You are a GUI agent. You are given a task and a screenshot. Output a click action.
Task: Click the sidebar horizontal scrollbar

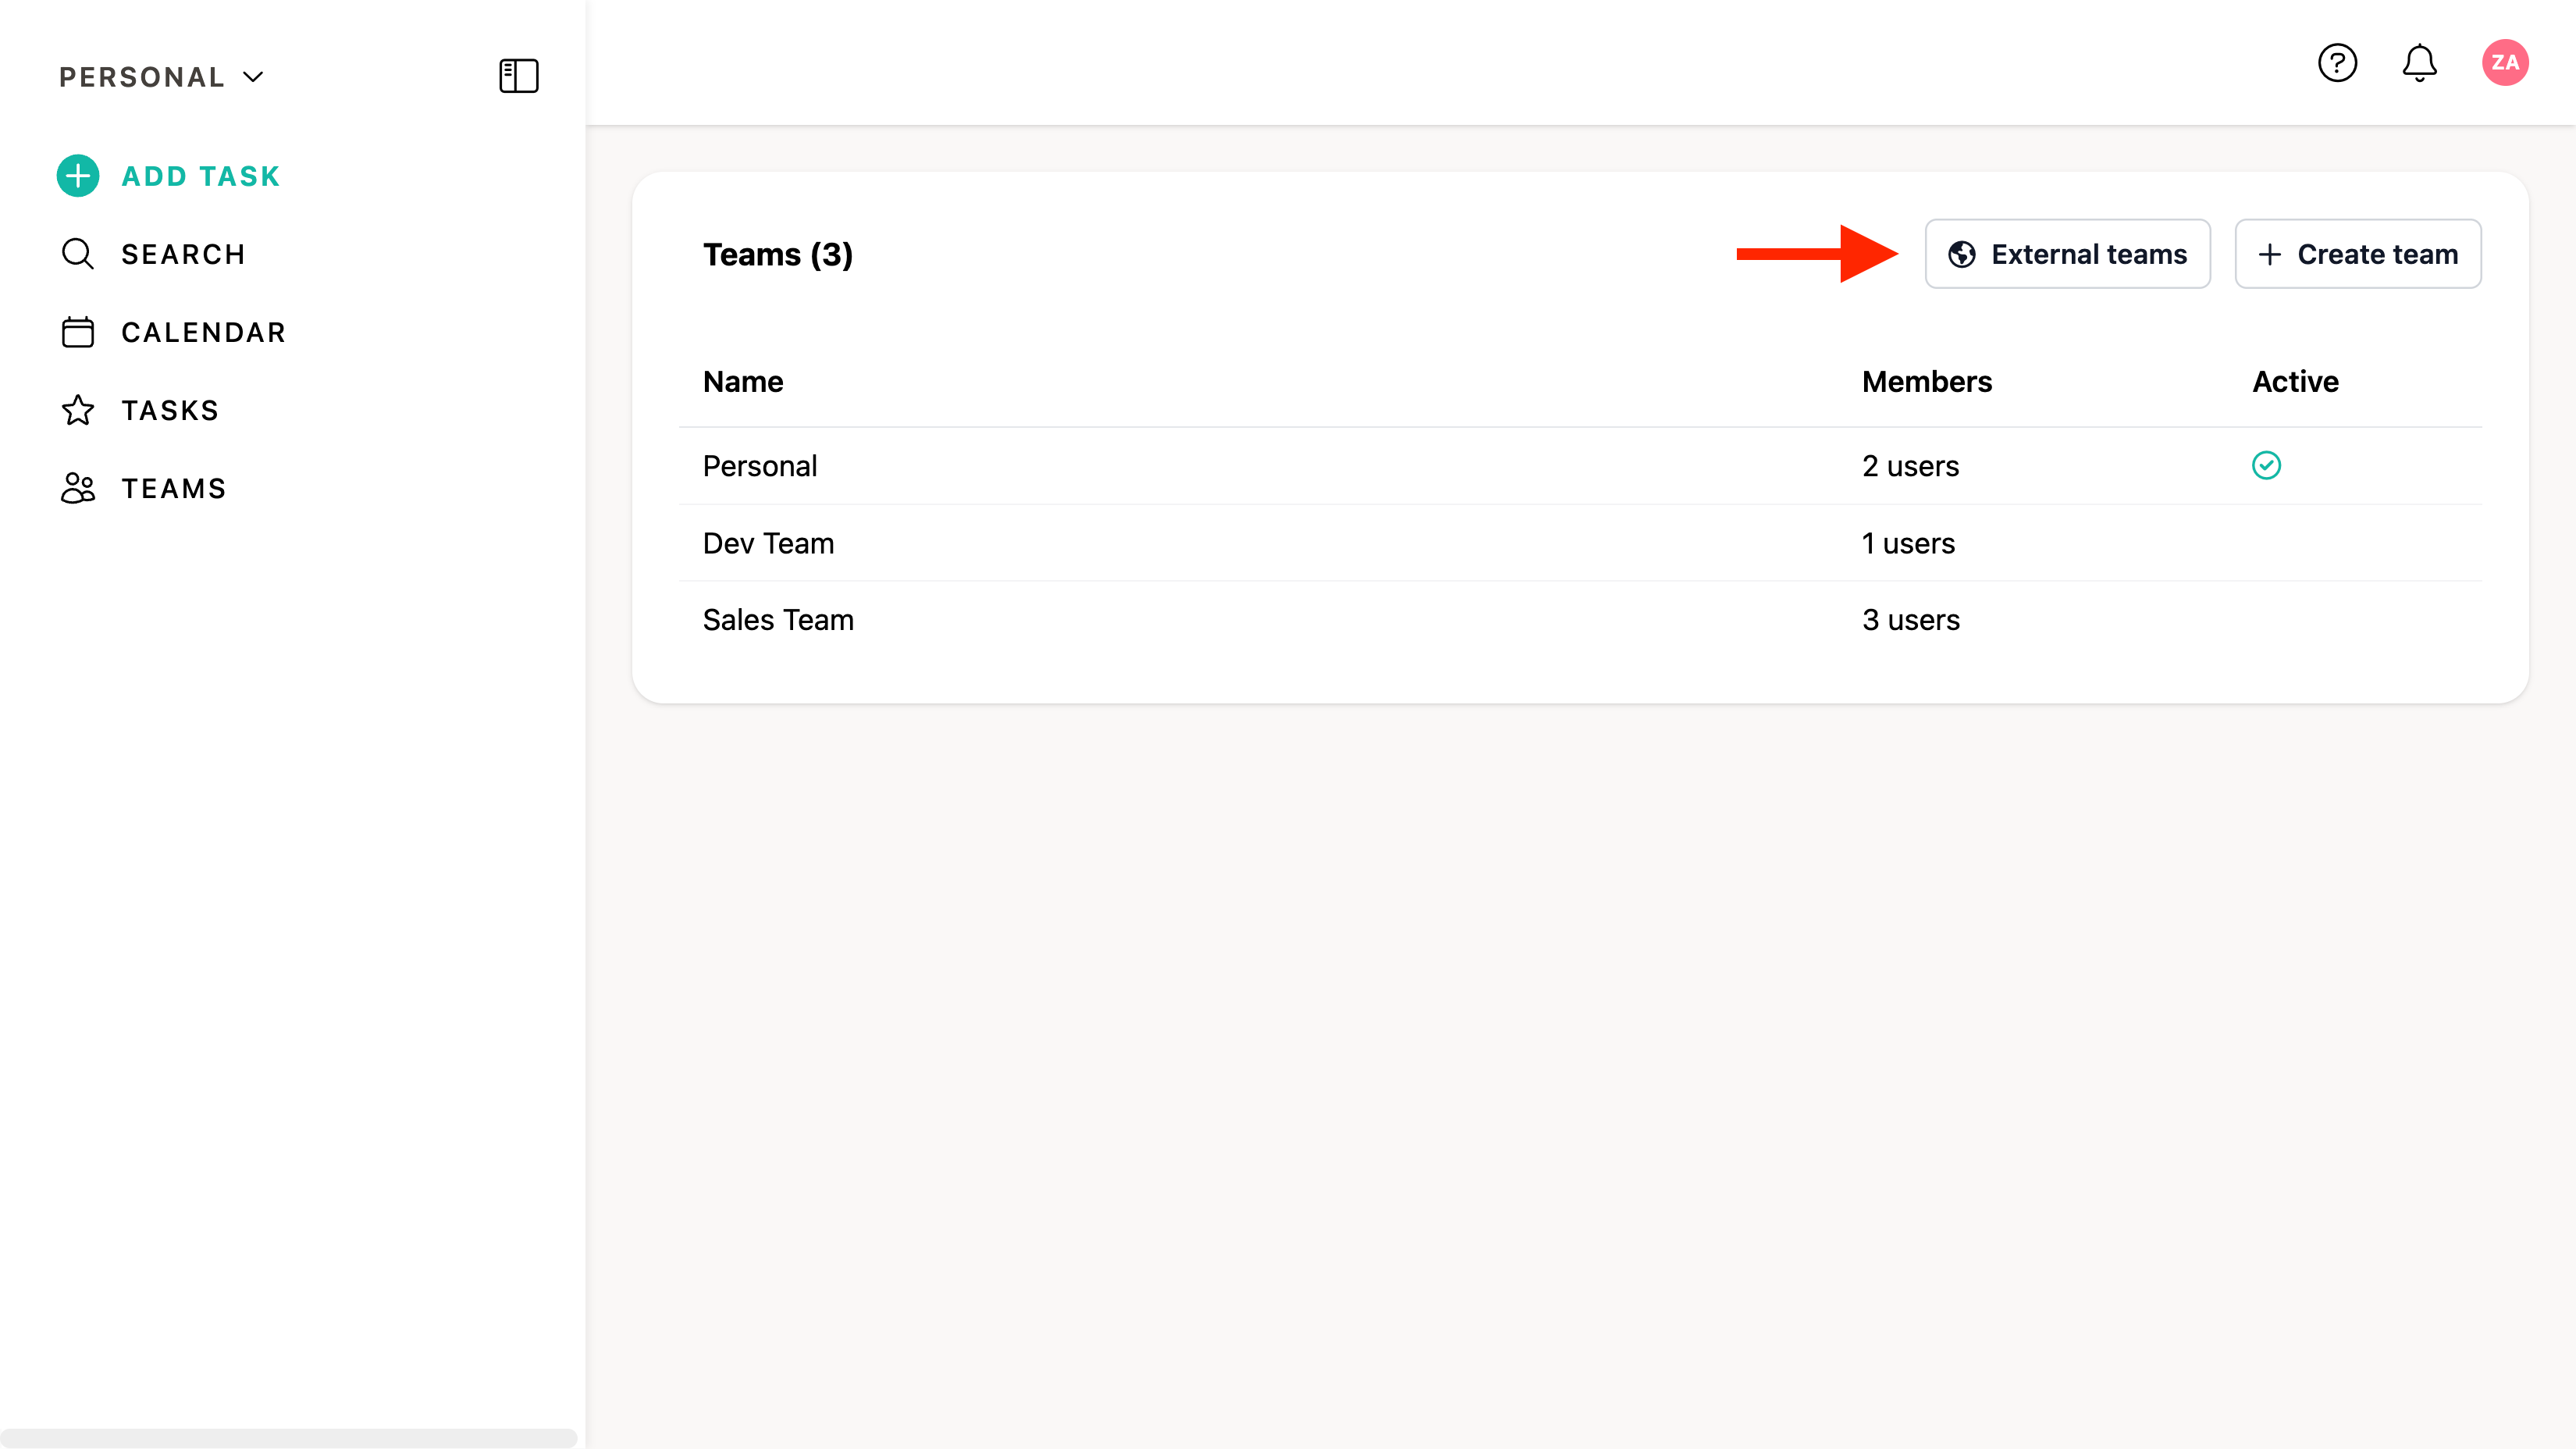288,1437
